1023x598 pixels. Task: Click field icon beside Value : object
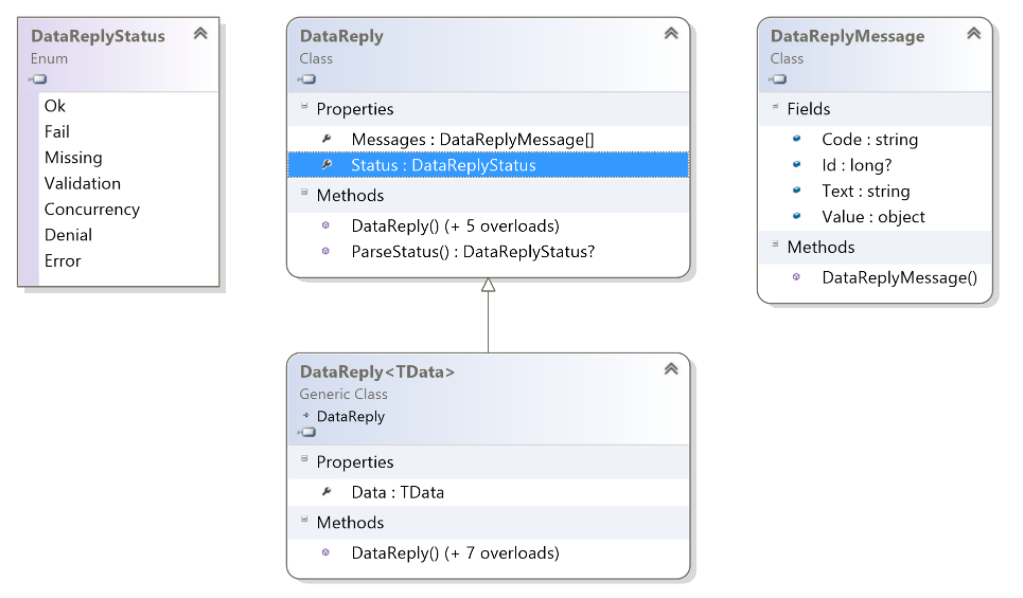coord(797,216)
